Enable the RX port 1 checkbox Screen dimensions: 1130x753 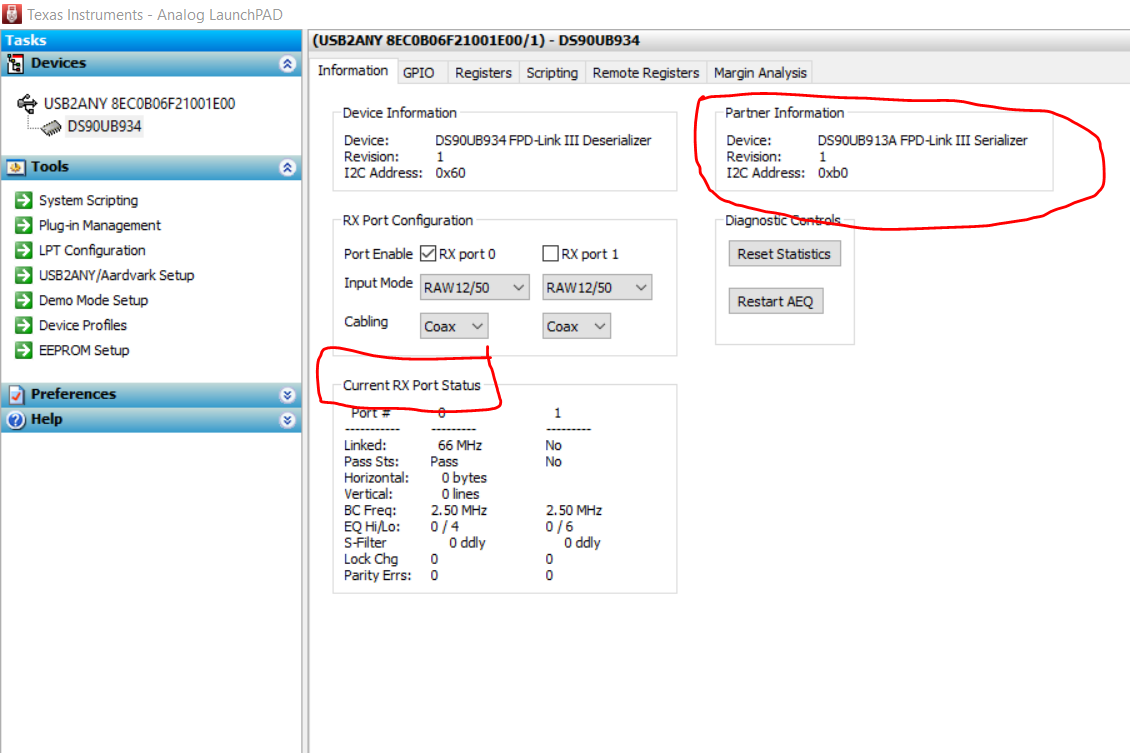click(x=551, y=254)
